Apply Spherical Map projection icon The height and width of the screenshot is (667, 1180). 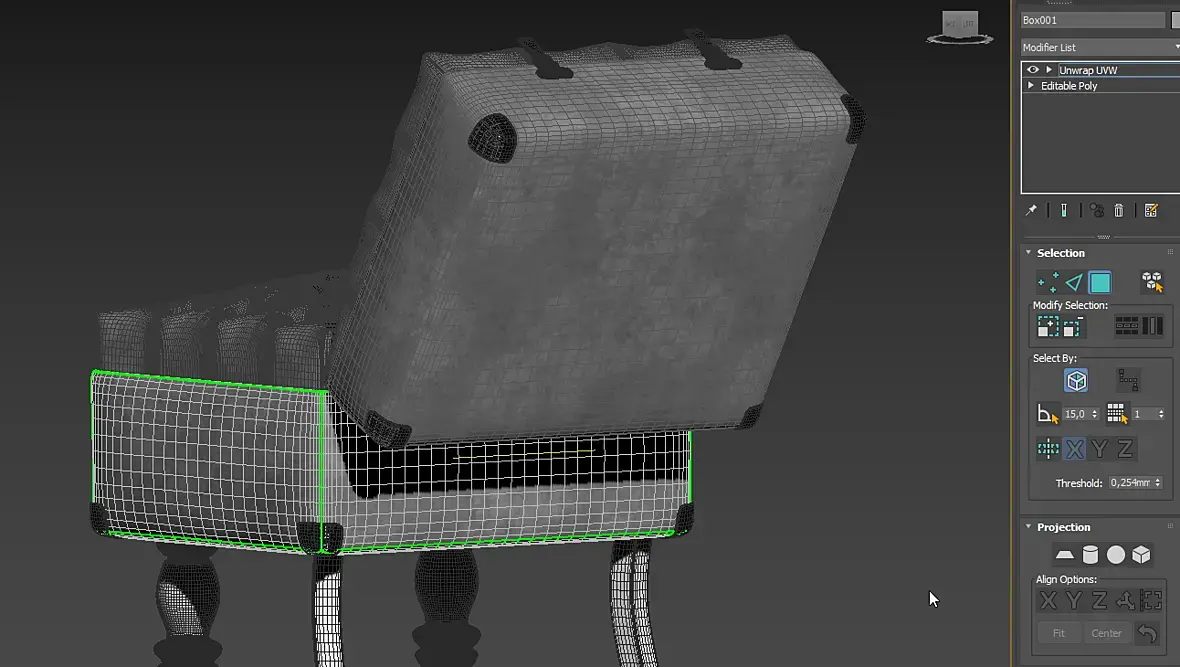coord(1116,555)
